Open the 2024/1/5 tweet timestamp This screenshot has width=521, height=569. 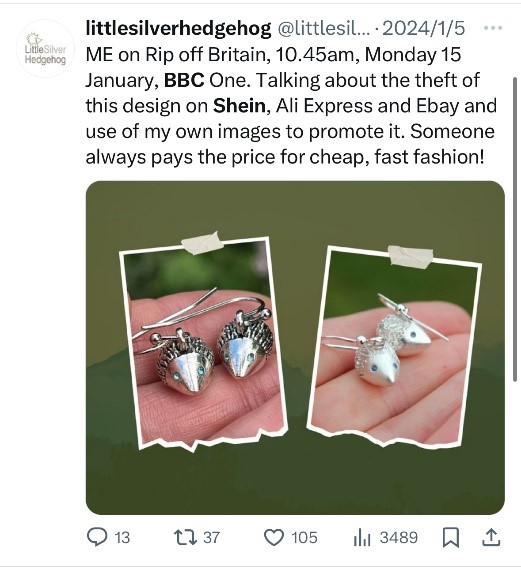tap(423, 28)
